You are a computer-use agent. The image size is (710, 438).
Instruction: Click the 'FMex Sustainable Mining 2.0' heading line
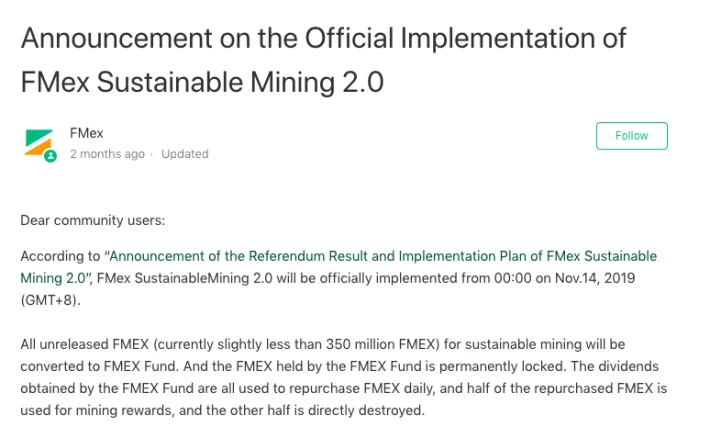tap(202, 82)
